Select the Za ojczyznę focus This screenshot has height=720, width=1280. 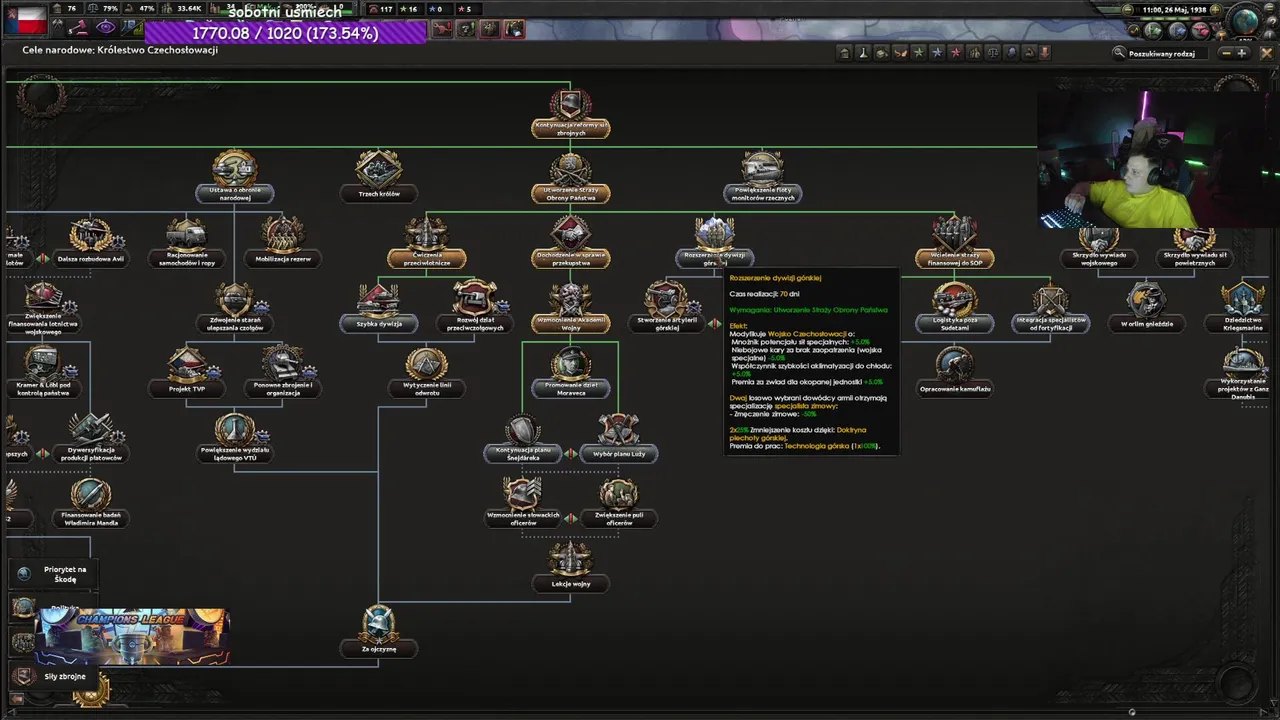tap(379, 632)
